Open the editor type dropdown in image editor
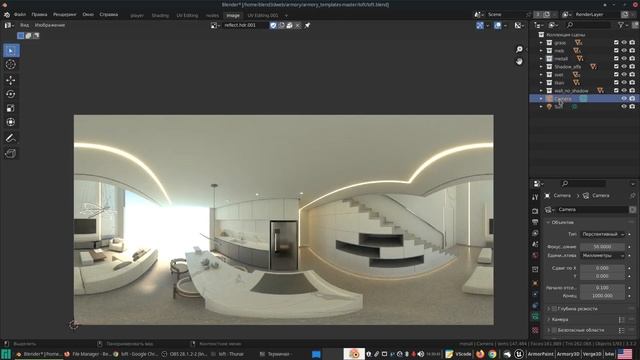The width and height of the screenshot is (640, 360). (9, 25)
